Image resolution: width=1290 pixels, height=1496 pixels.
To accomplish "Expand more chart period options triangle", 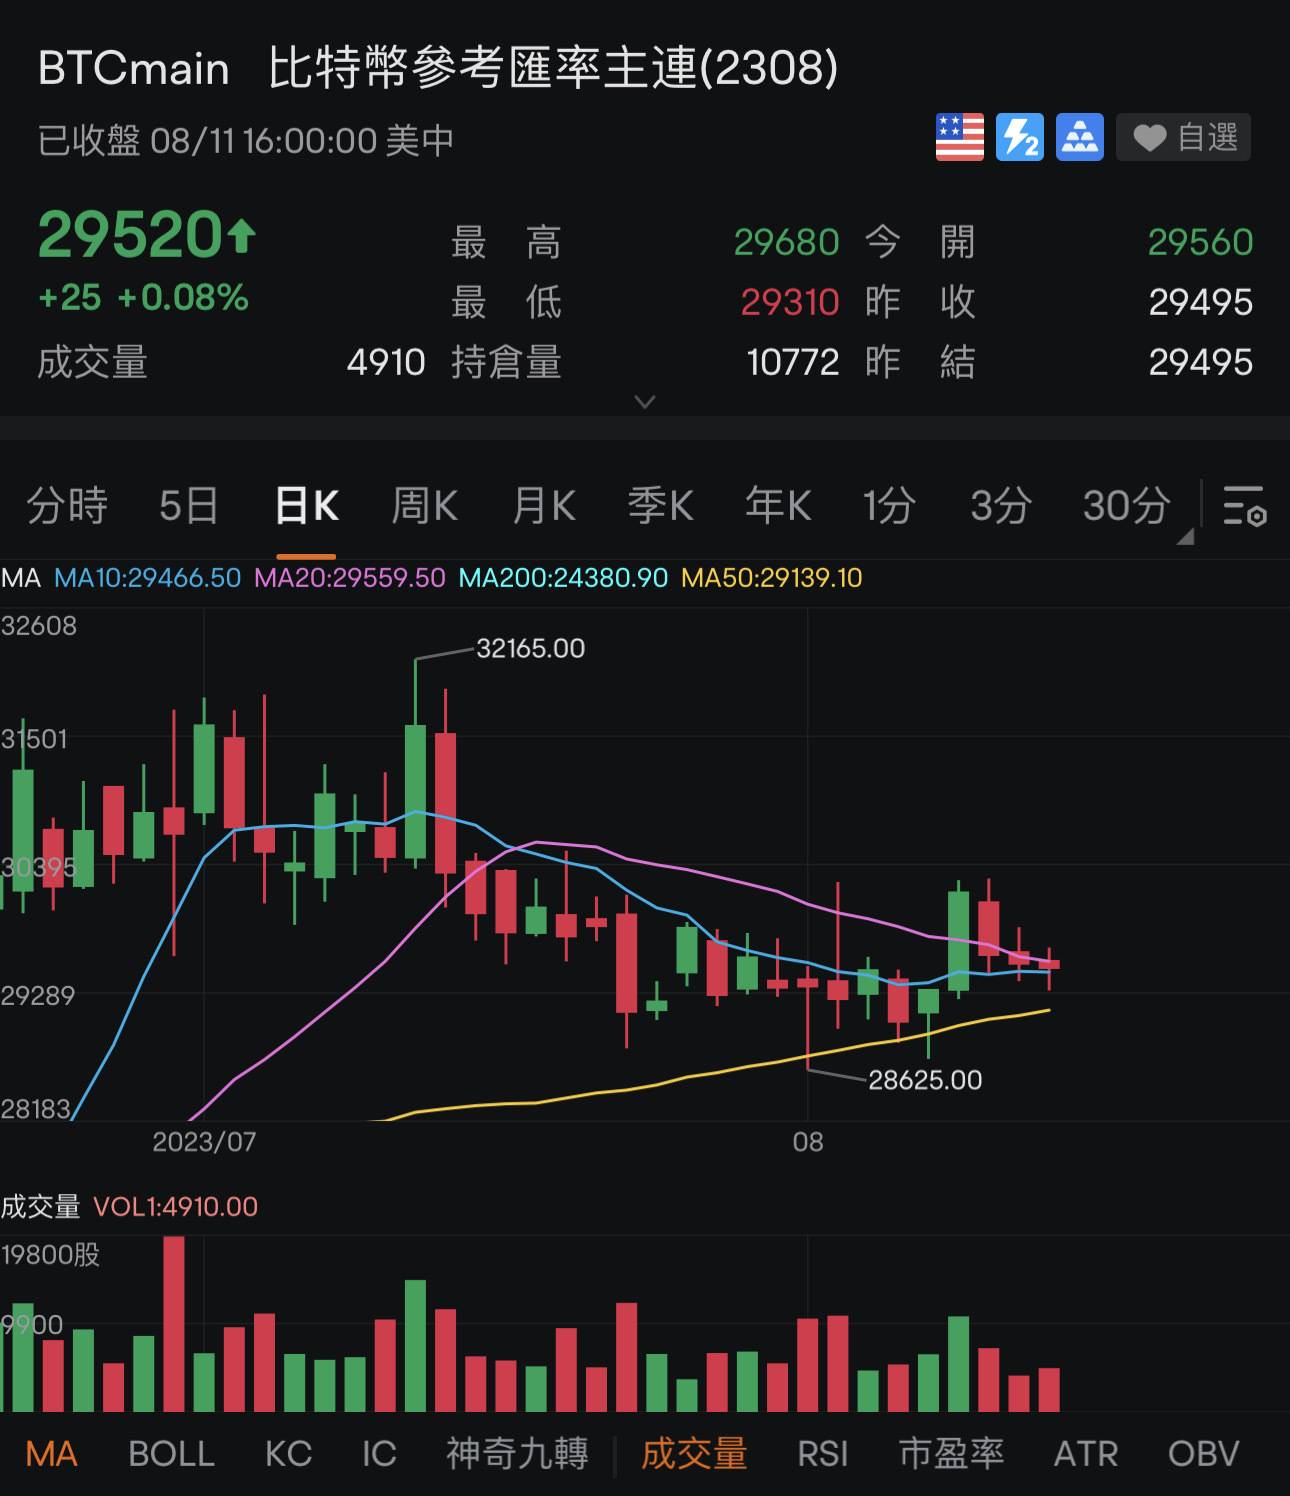I will [1186, 536].
